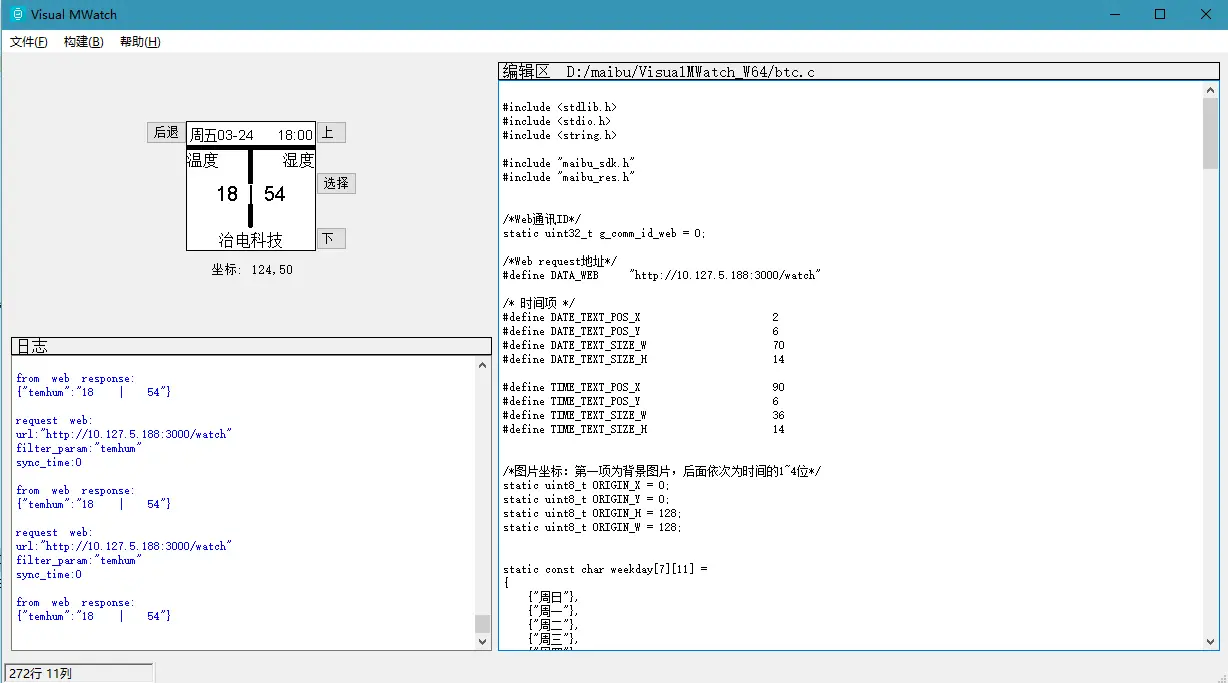The width and height of the screenshot is (1228, 683).
Task: Click the {"周一"} array entry
Action: (553, 611)
